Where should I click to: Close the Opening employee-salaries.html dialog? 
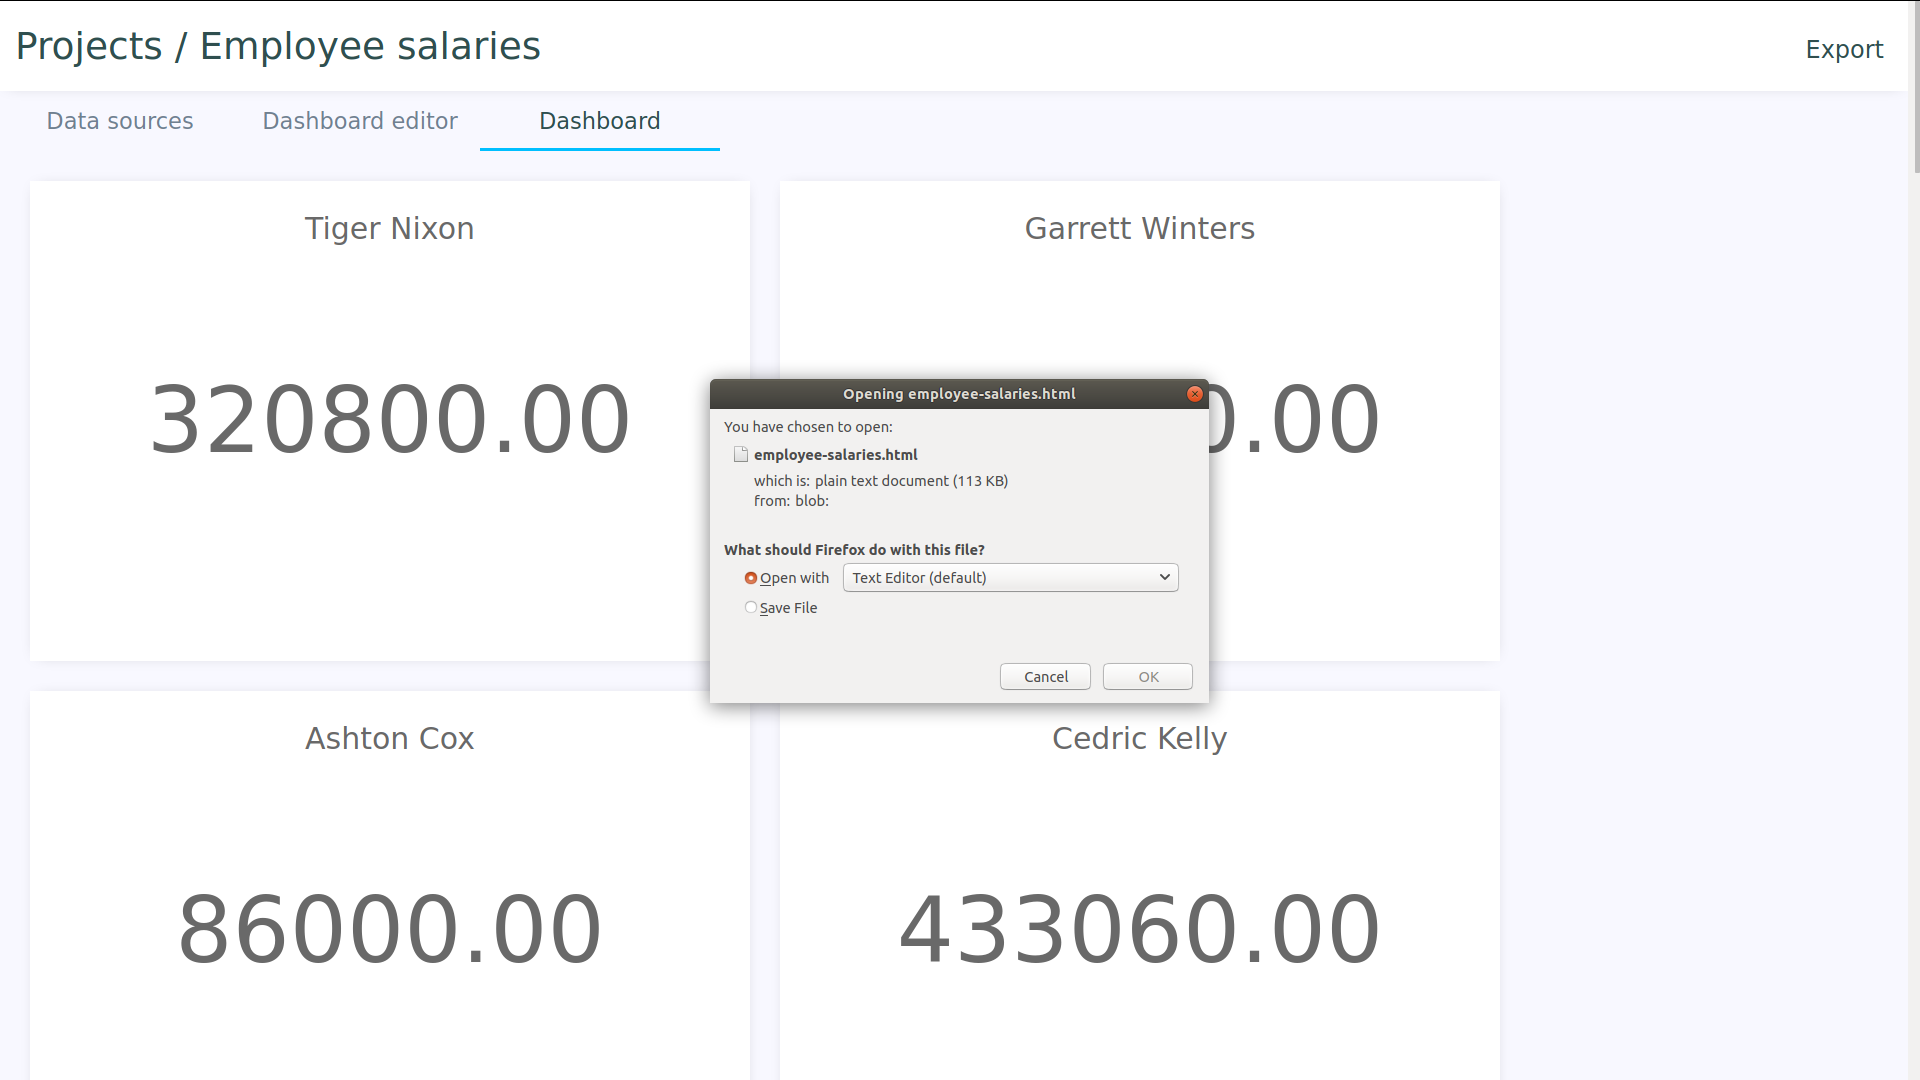coord(1194,394)
